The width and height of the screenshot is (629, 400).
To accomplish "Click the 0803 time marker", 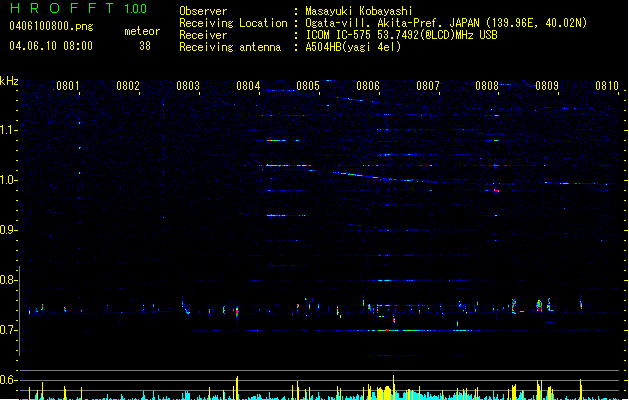I will pos(188,86).
